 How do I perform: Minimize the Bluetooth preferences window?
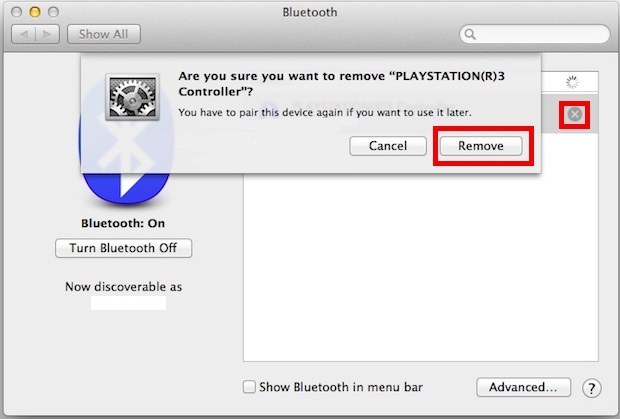click(35, 12)
